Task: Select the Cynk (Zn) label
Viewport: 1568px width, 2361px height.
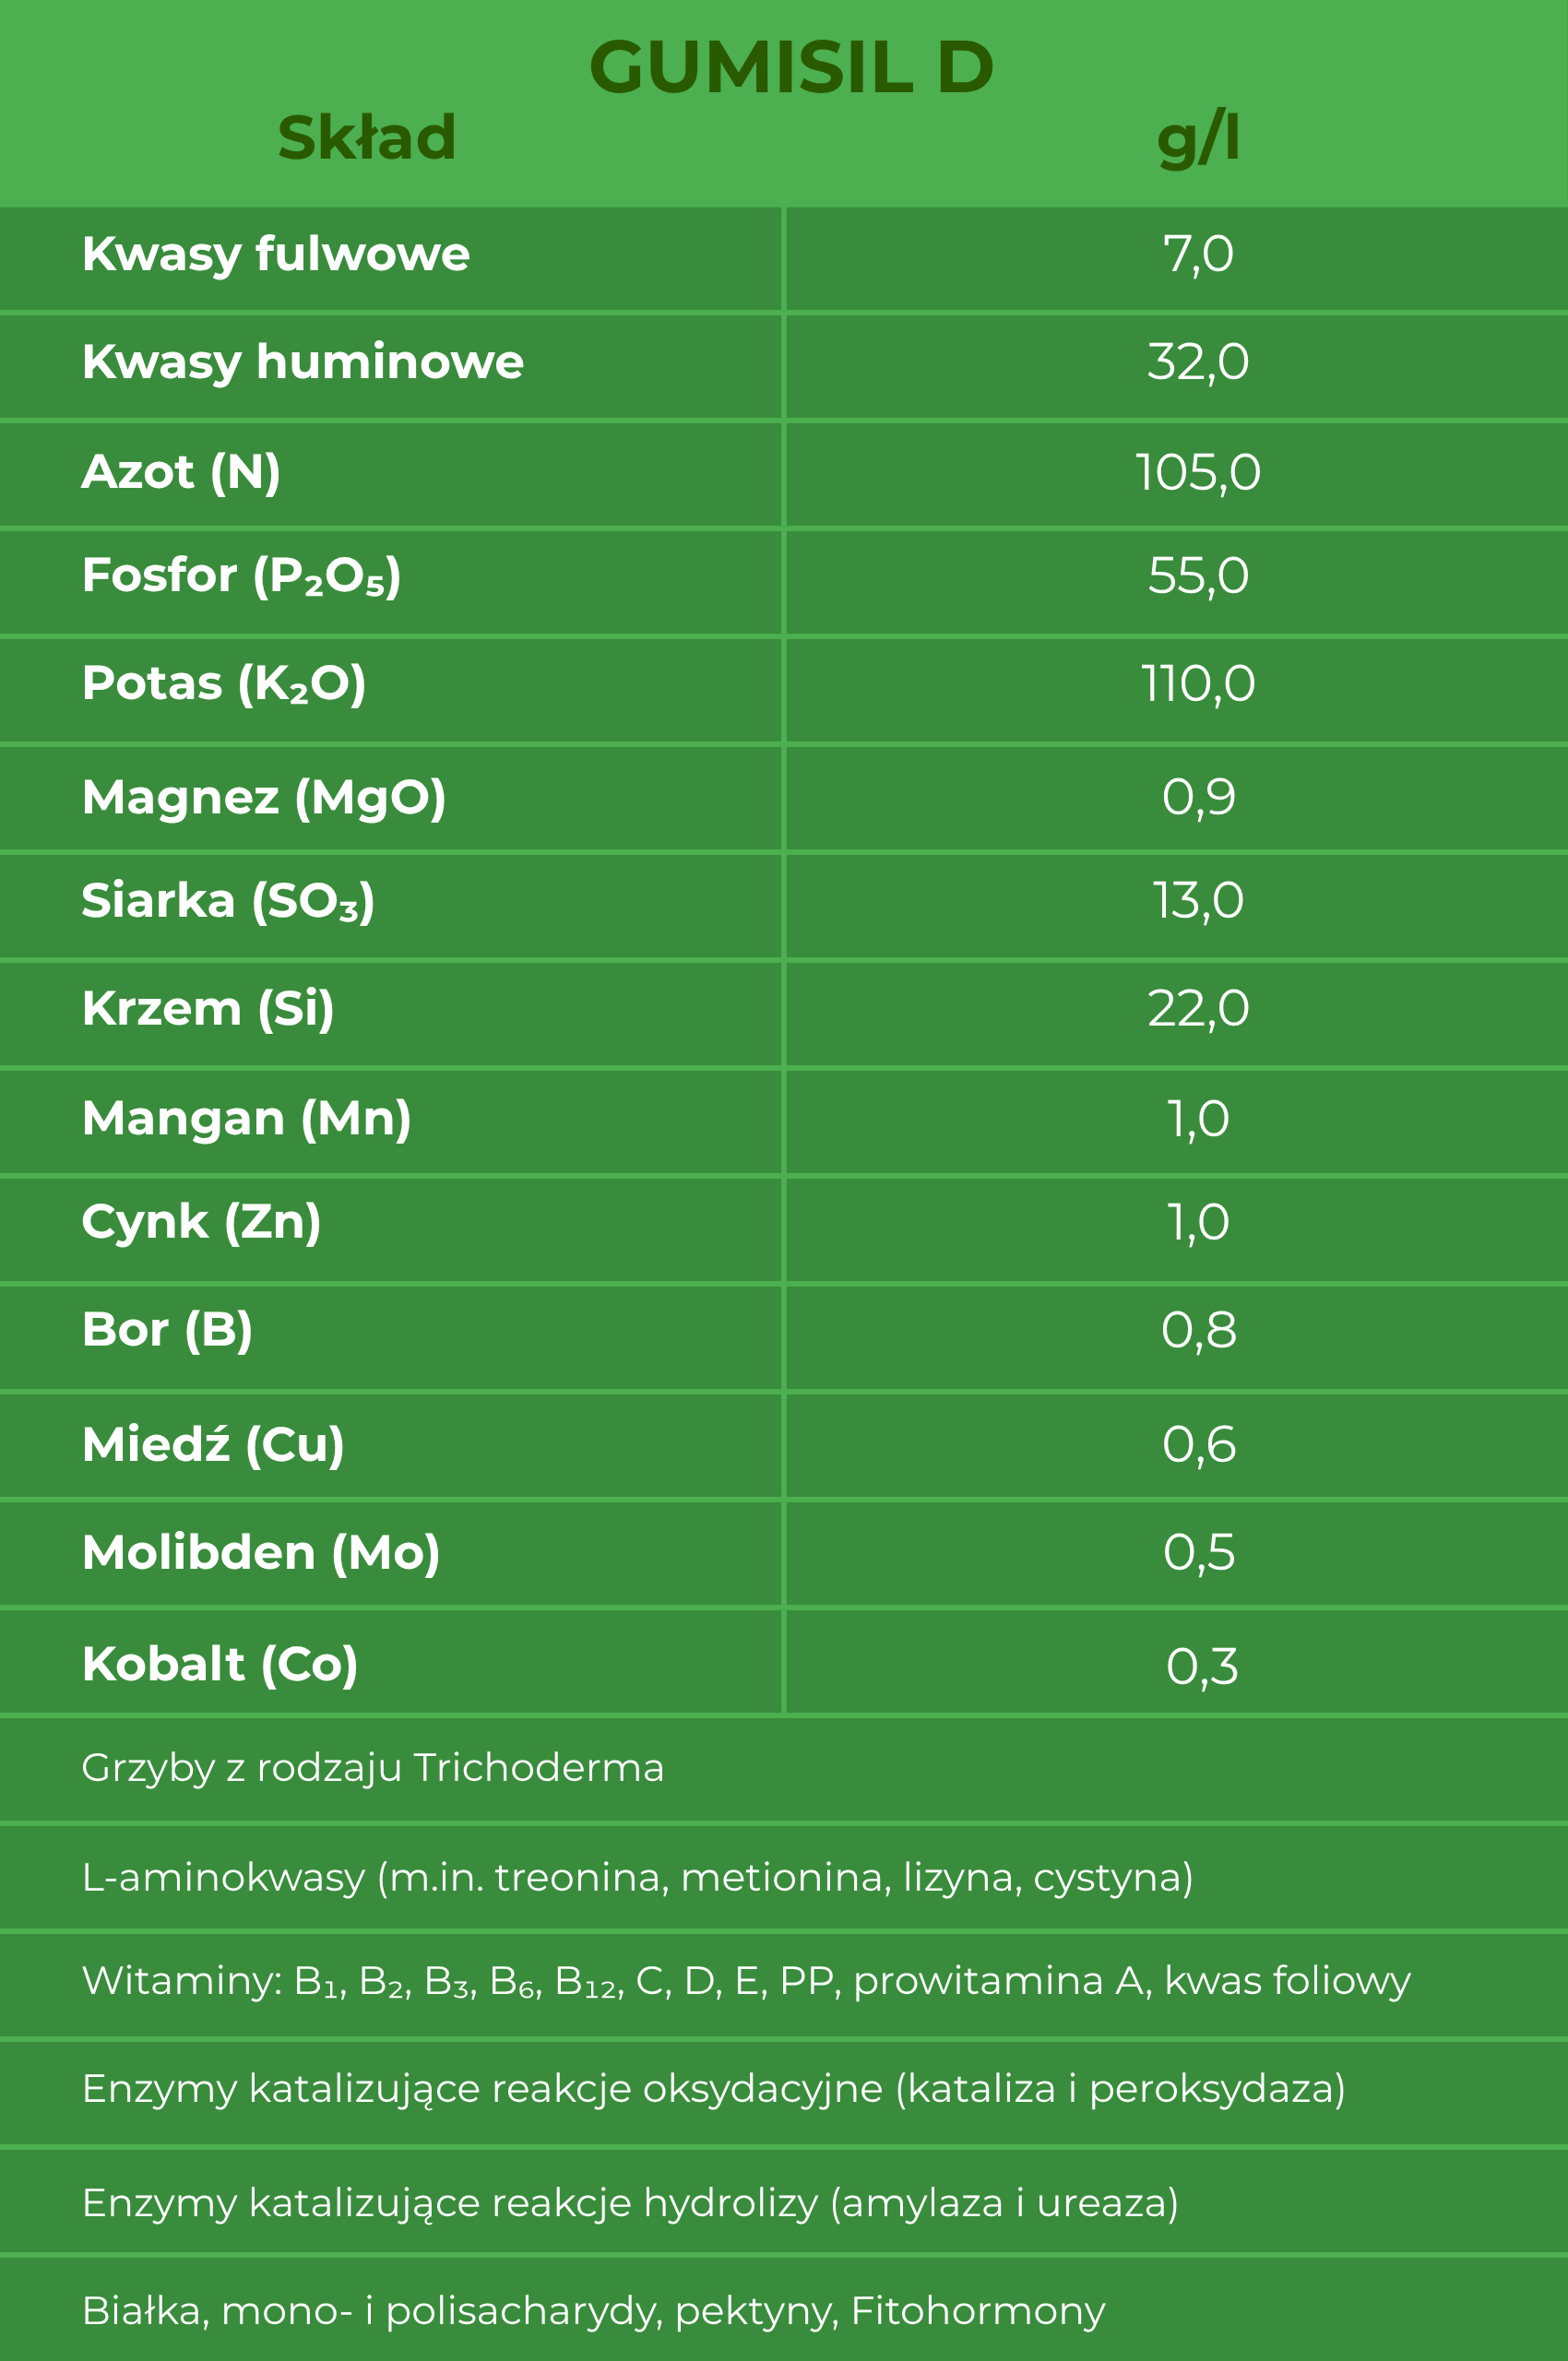Action: coord(201,1222)
